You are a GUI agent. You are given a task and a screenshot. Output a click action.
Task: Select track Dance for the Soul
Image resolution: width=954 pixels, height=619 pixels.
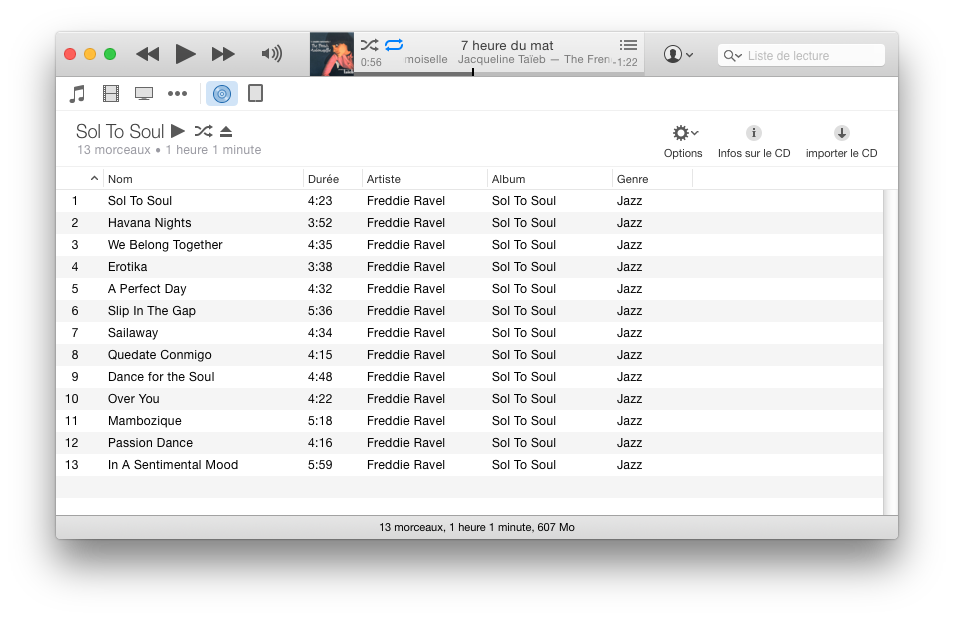(x=469, y=377)
